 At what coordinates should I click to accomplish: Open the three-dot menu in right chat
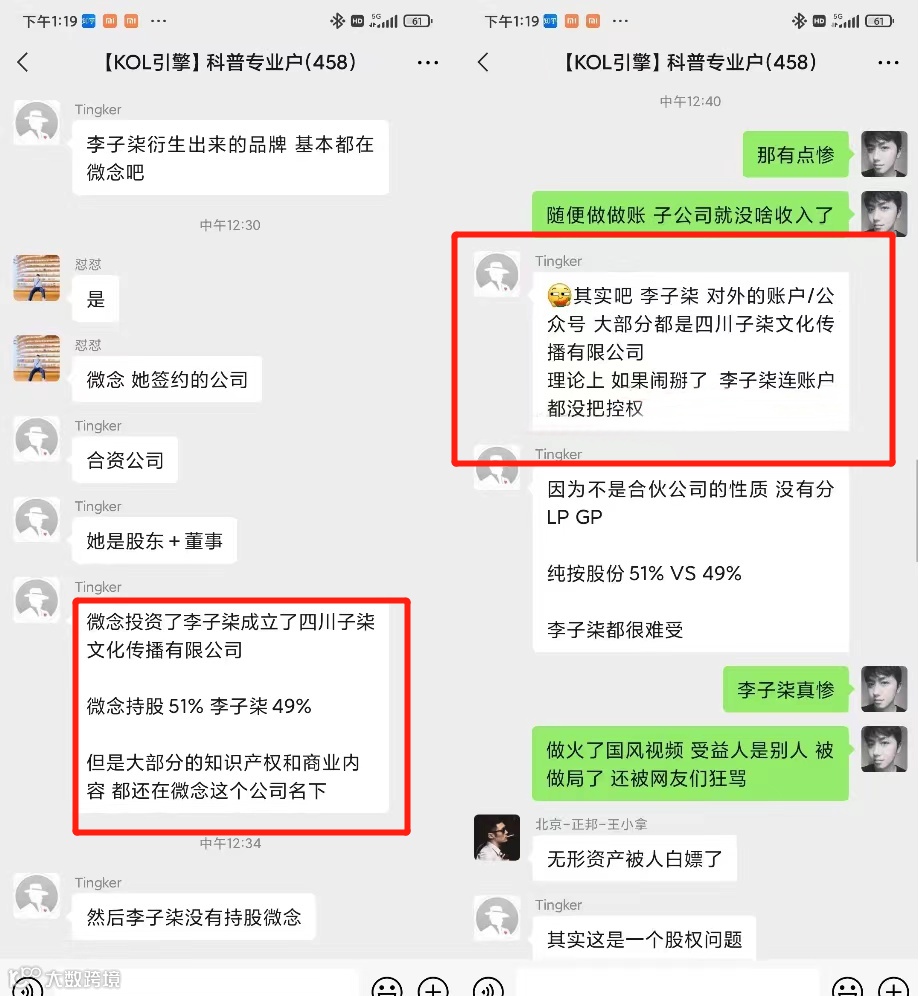pyautogui.click(x=888, y=63)
